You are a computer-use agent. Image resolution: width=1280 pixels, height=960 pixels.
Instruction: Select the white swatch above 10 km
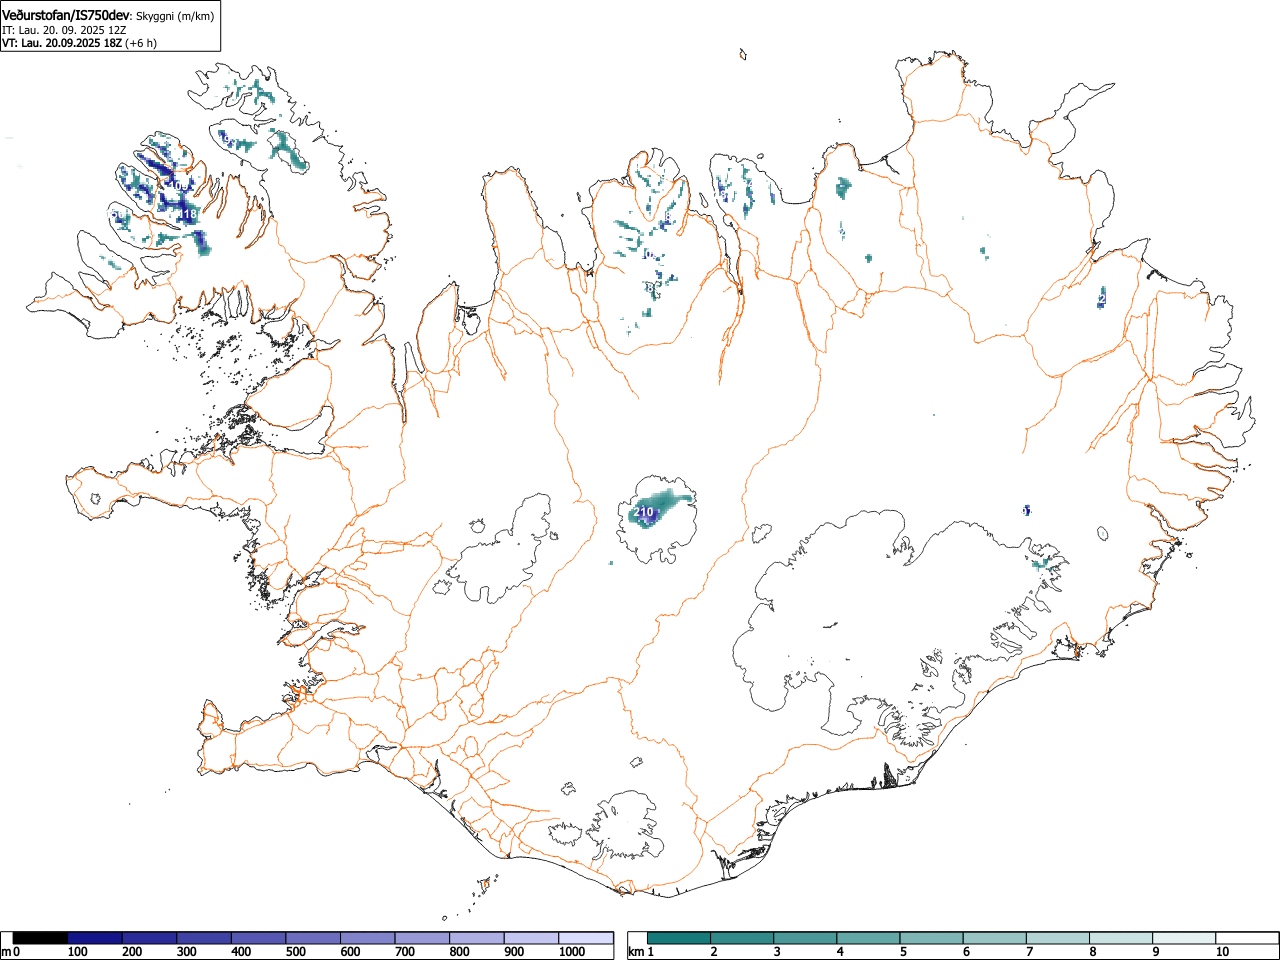(1247, 938)
